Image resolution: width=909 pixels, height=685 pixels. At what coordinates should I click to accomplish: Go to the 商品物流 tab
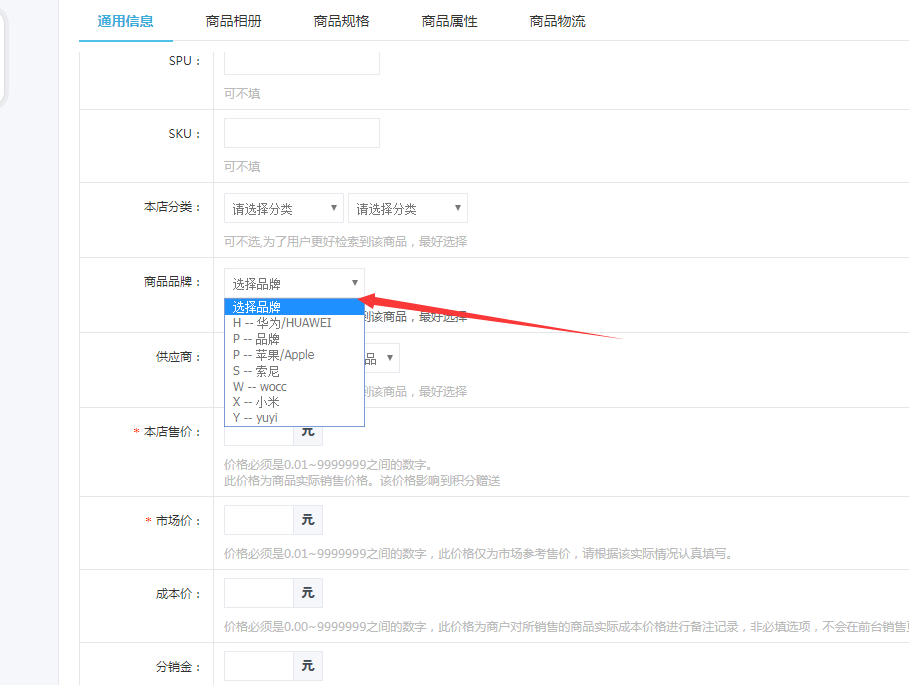(557, 21)
